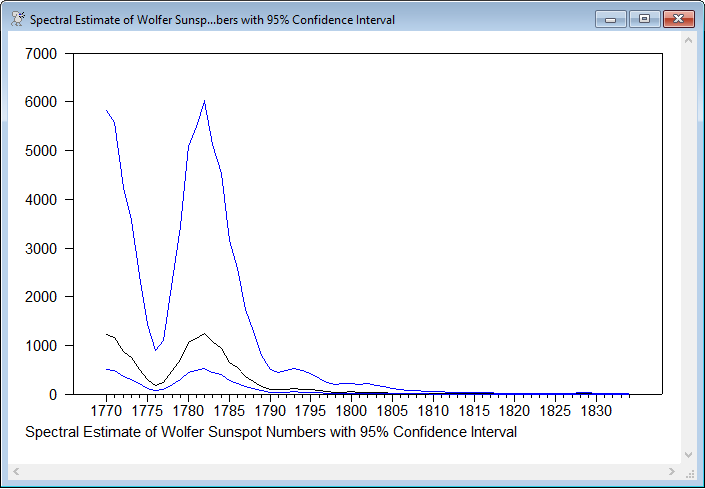Minimize the Spectral Estimate window
Image resolution: width=705 pixels, height=489 pixels.
click(609, 19)
